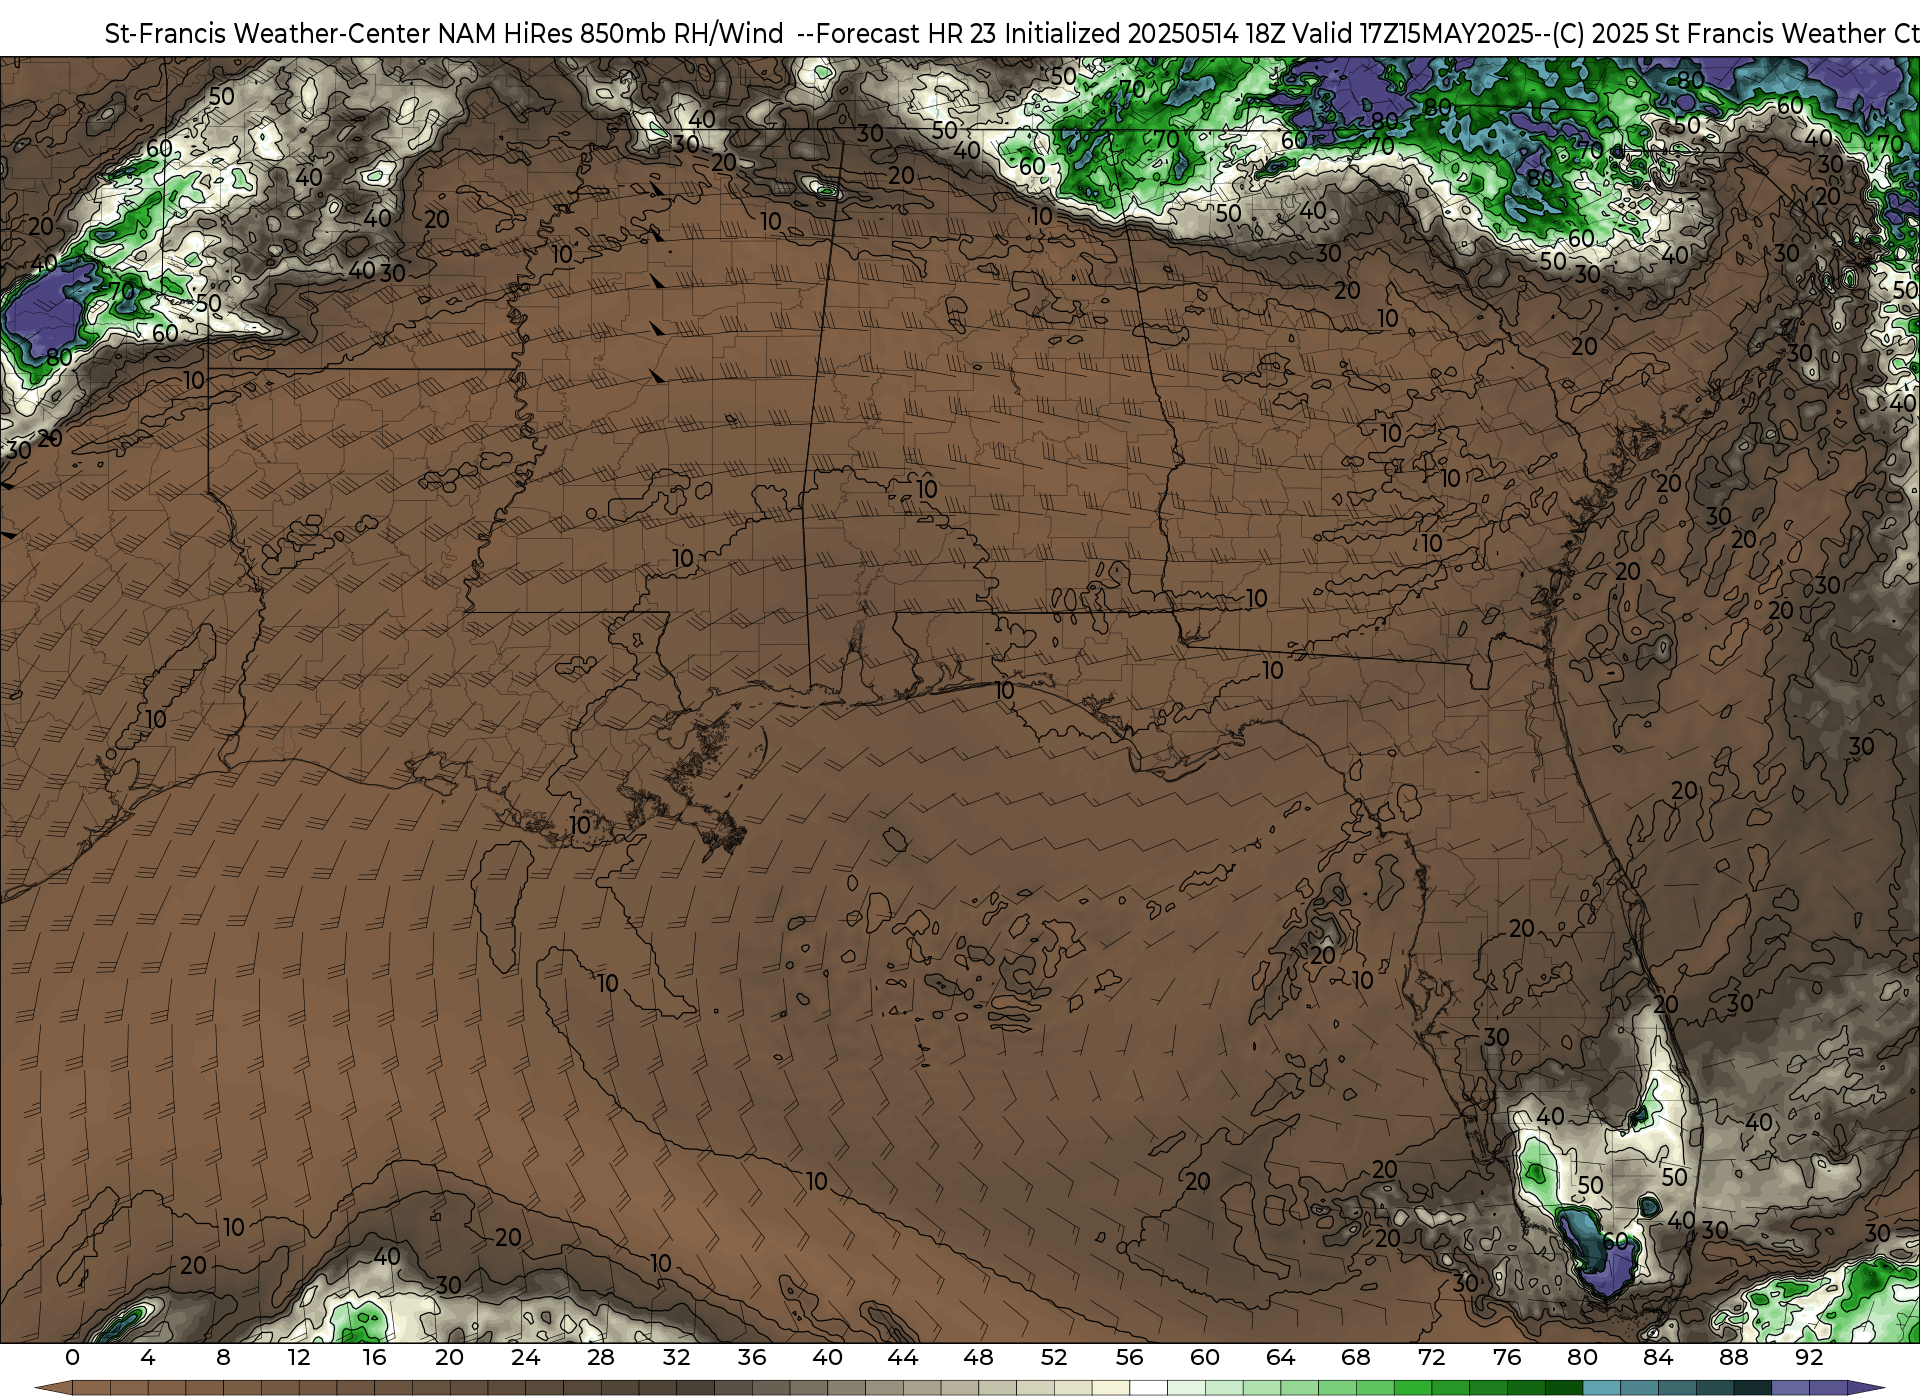Image resolution: width=1920 pixels, height=1400 pixels.
Task: Click the color scale label "68"
Action: pyautogui.click(x=1356, y=1357)
